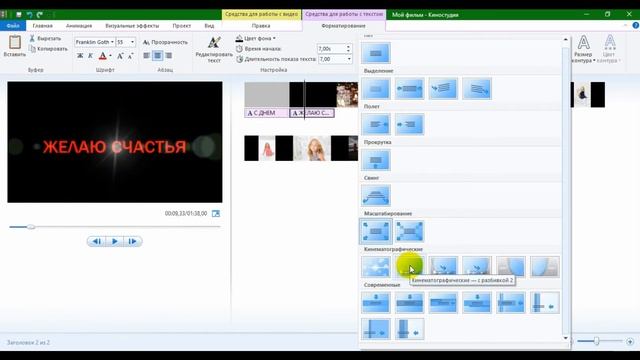Open full-screen preview icon beside timecode
The image size is (640, 360).
216,213
